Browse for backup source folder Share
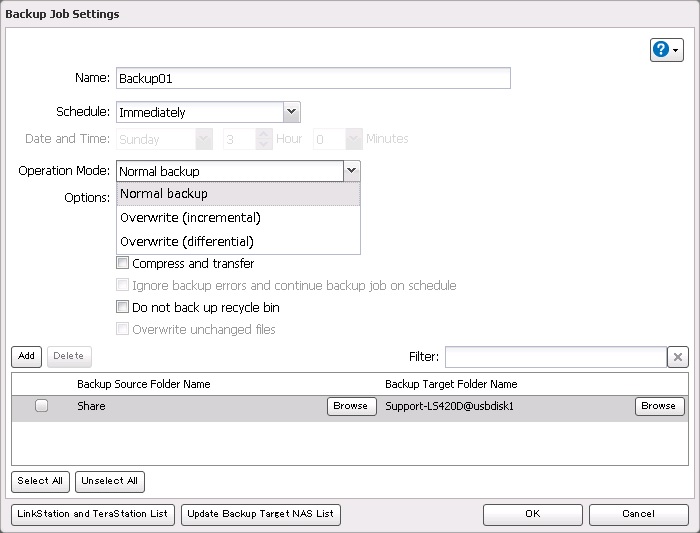The height and width of the screenshot is (533, 700). tap(351, 406)
